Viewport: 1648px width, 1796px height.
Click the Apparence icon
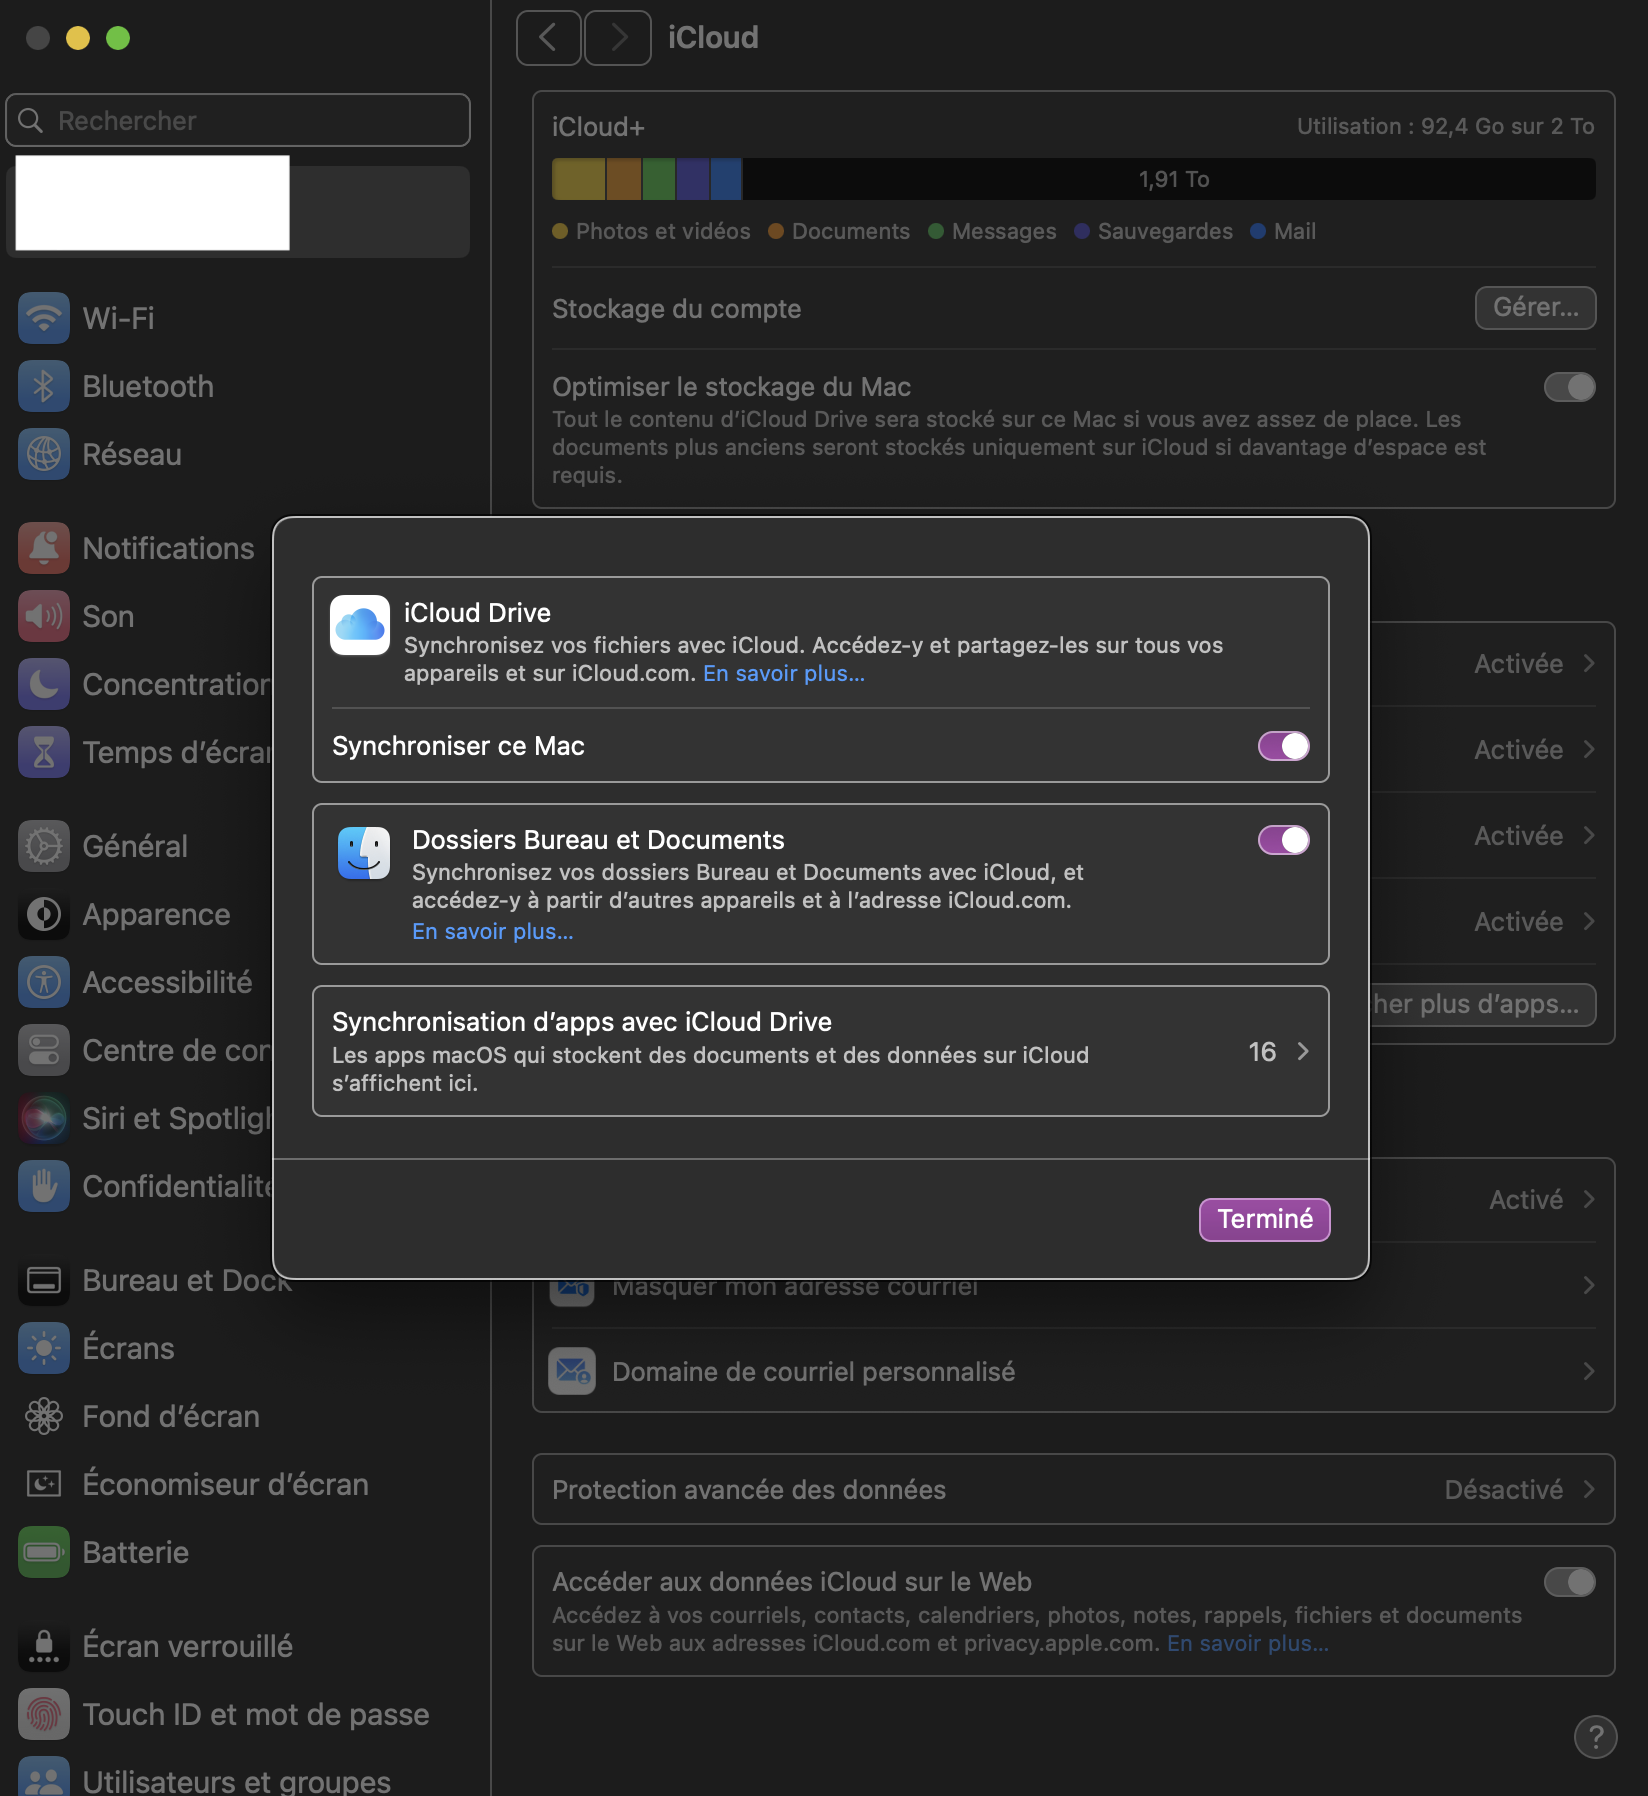[43, 914]
